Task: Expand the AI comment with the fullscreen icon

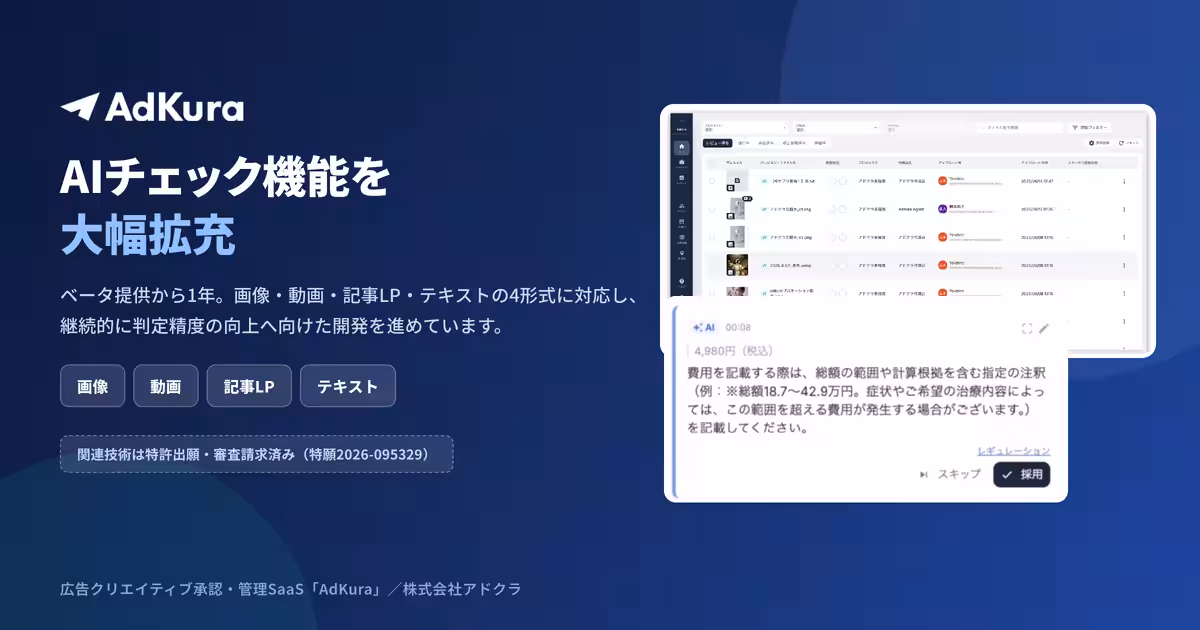Action: click(x=1027, y=328)
